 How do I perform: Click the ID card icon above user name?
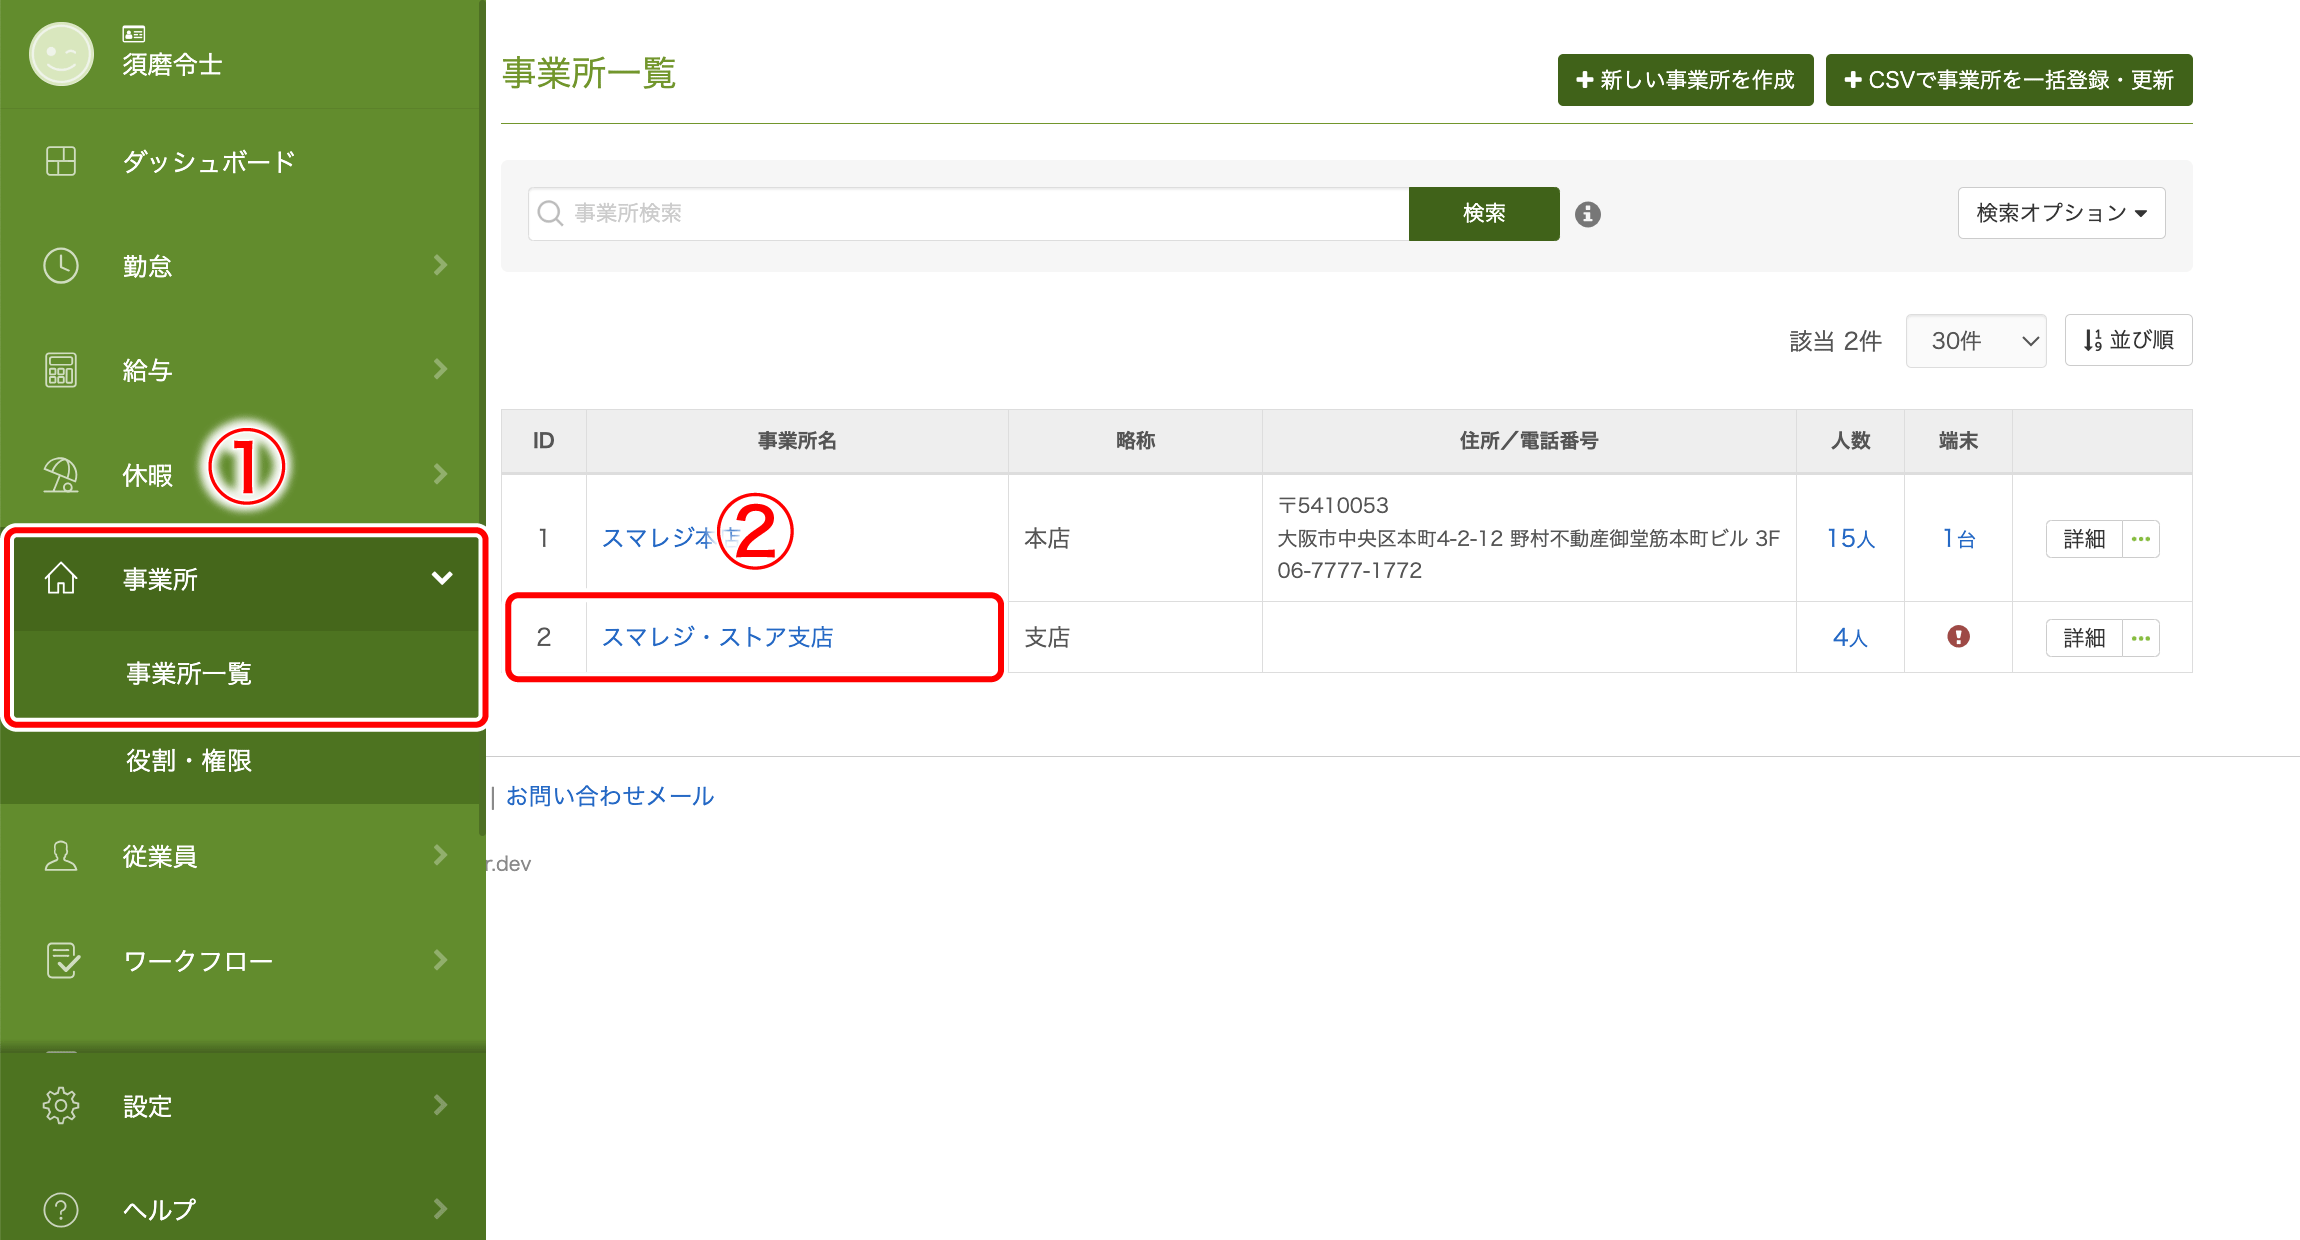tap(134, 34)
